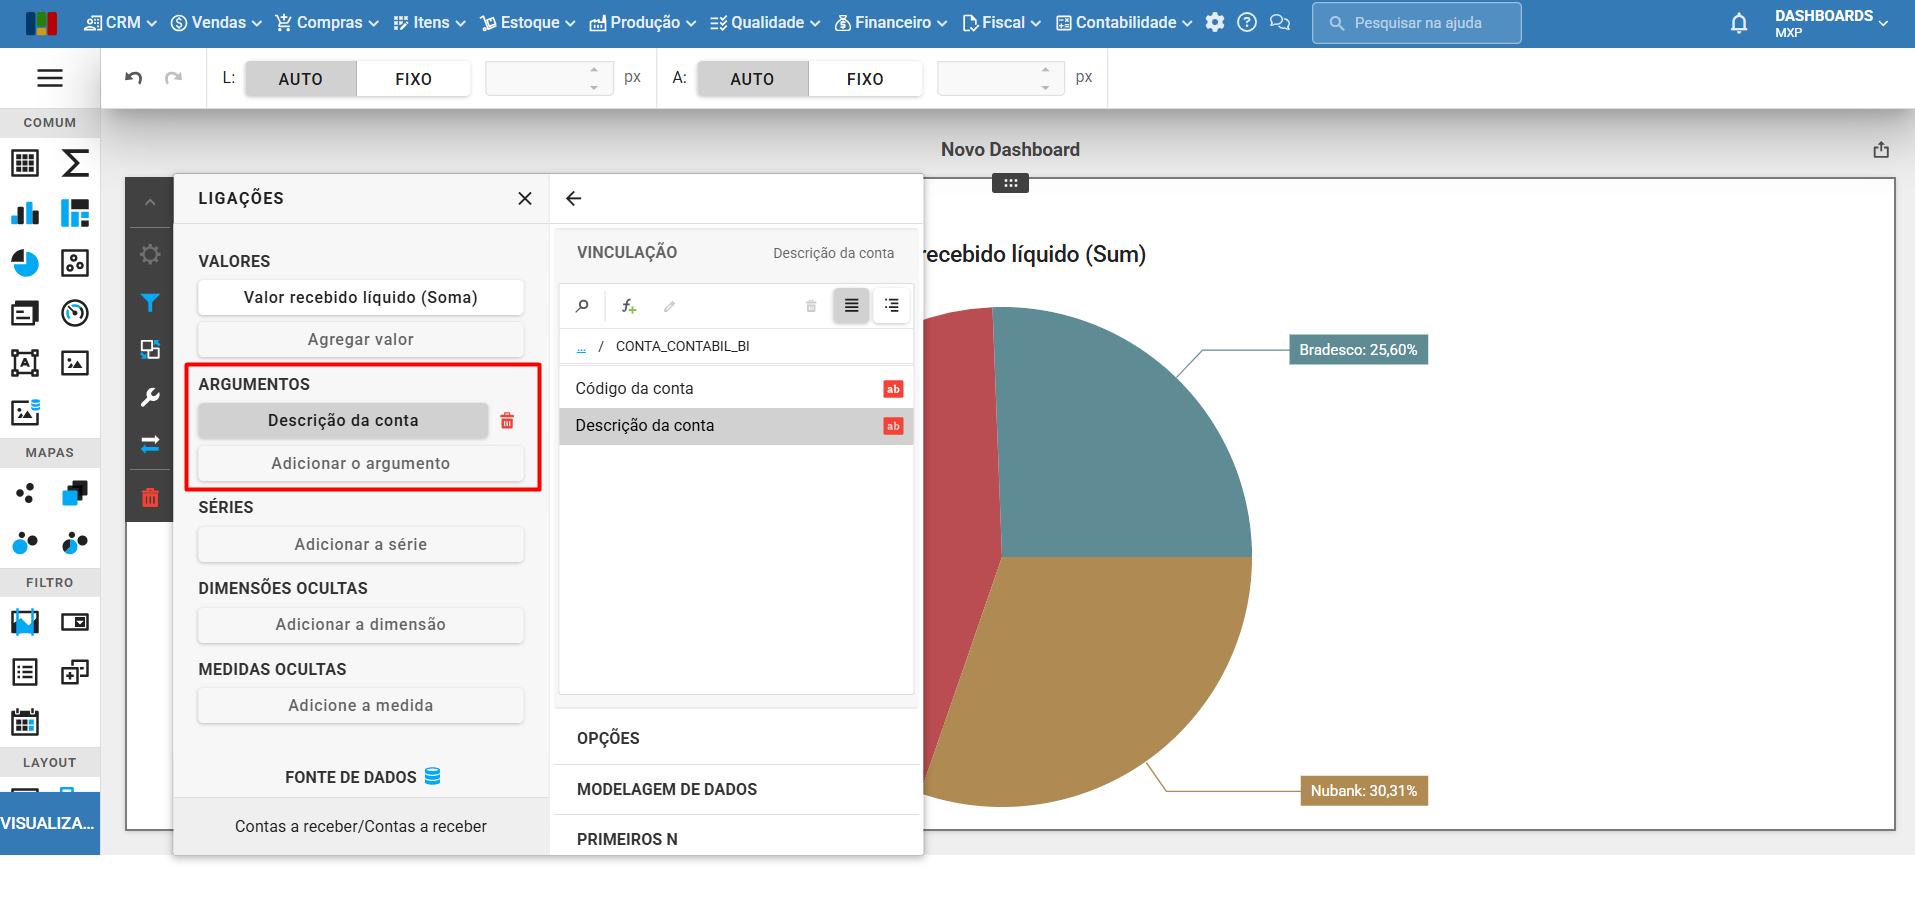This screenshot has width=1915, height=897.
Task: Click the Agregar valor button
Action: pyautogui.click(x=361, y=340)
